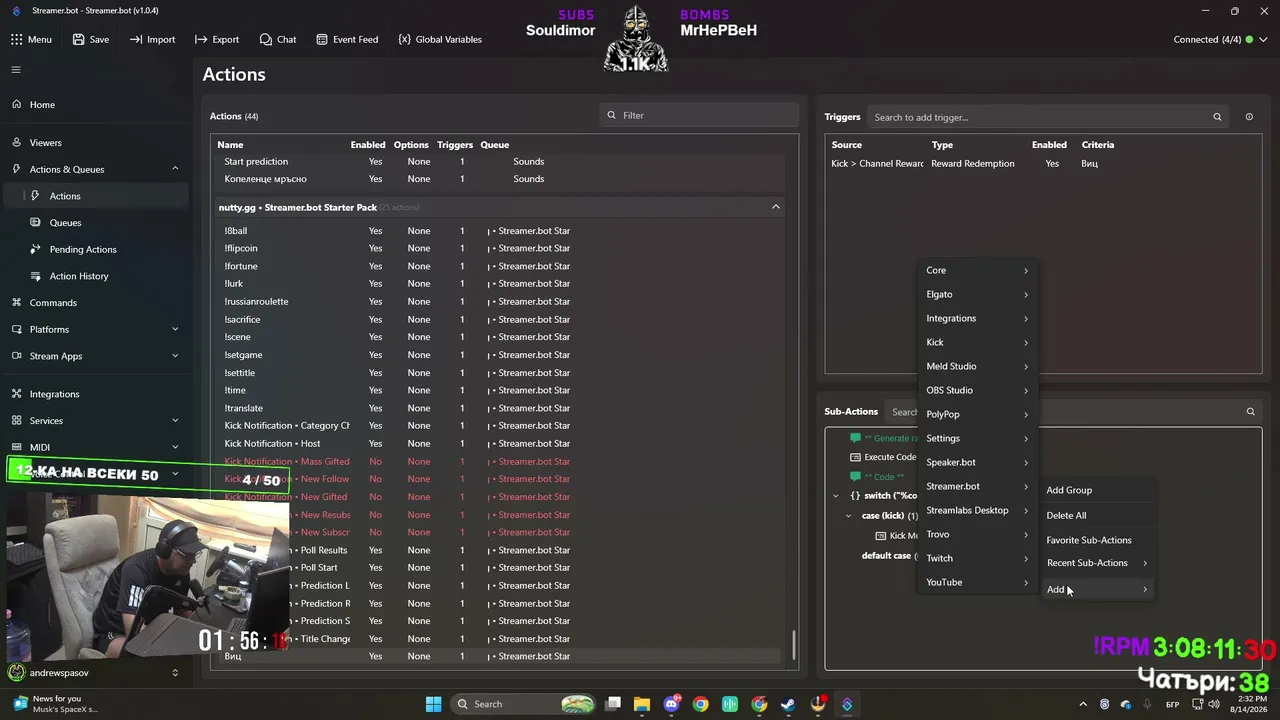
Task: Expand the Services section
Action: [x=175, y=421]
